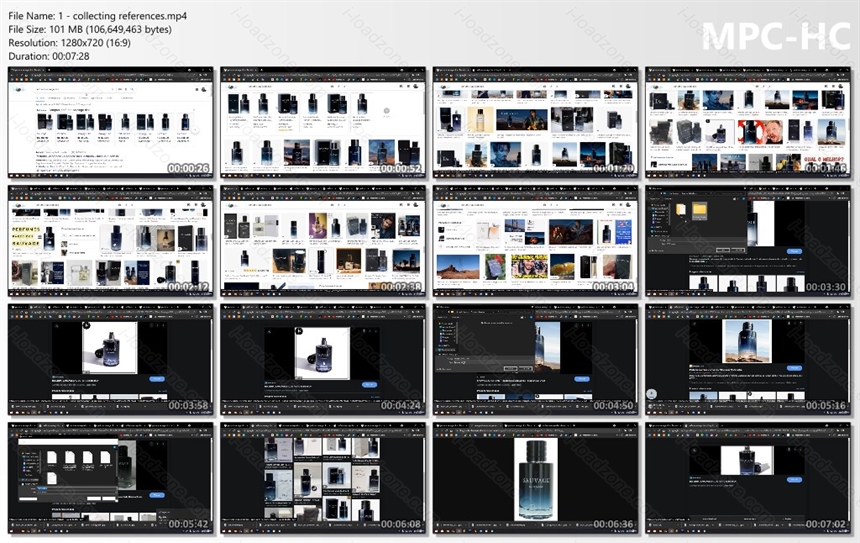Screen dimensions: 860x543
Task: Click the file browser thumbnail at 00:05:42
Action: [x=110, y=478]
